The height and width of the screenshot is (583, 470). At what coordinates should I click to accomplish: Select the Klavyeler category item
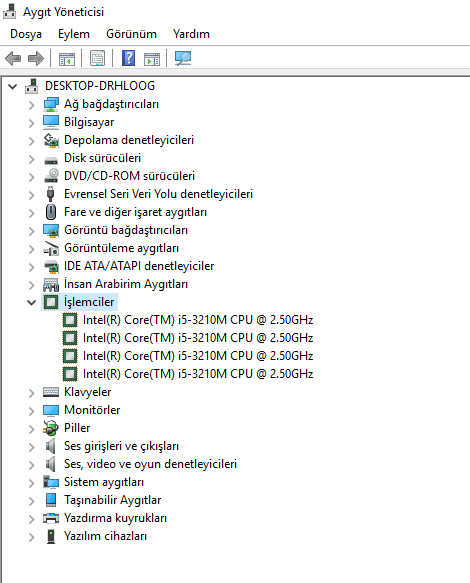87,392
